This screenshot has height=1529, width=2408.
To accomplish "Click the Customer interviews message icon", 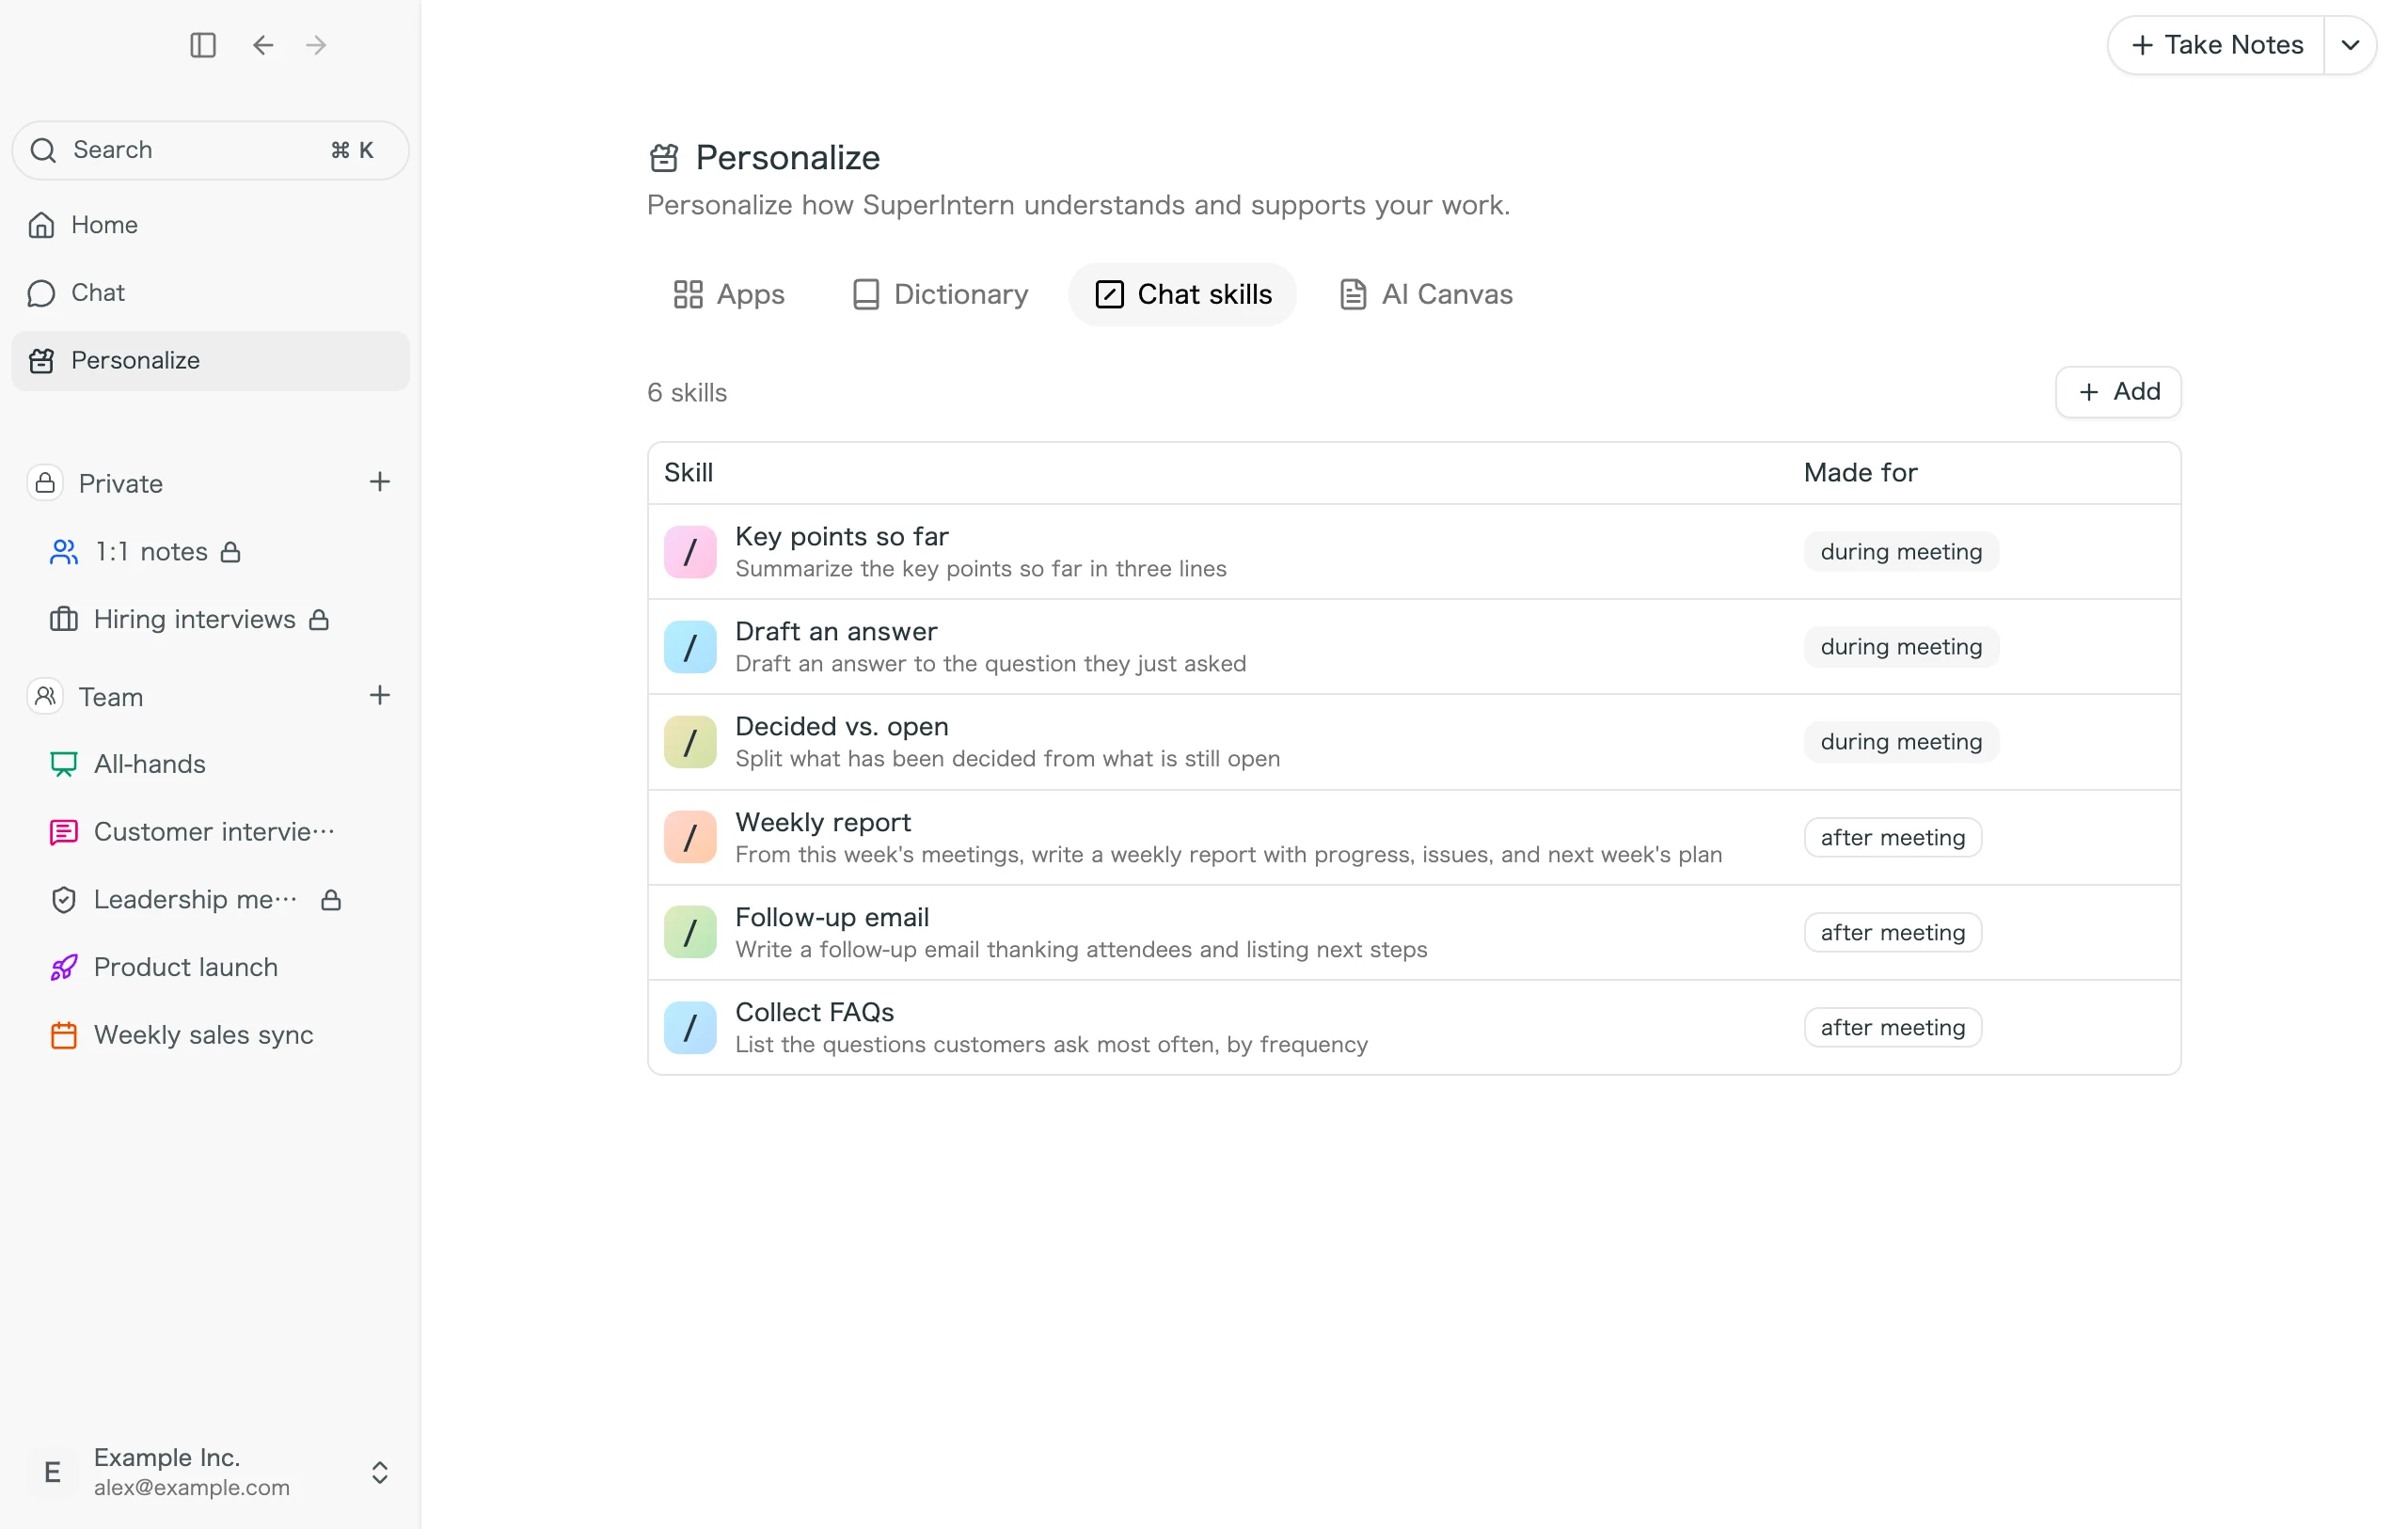I will click(64, 832).
